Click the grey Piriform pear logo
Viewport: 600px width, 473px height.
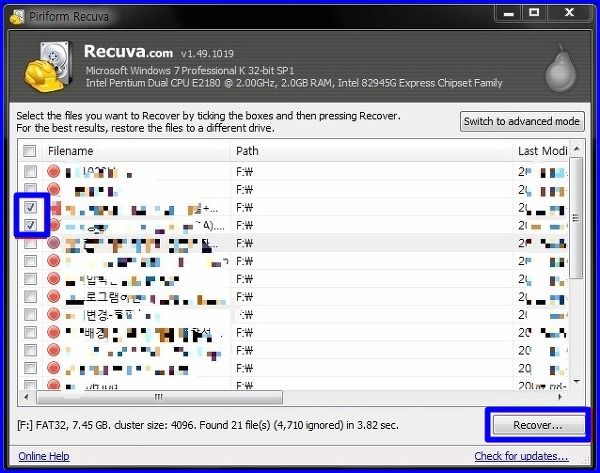[561, 68]
